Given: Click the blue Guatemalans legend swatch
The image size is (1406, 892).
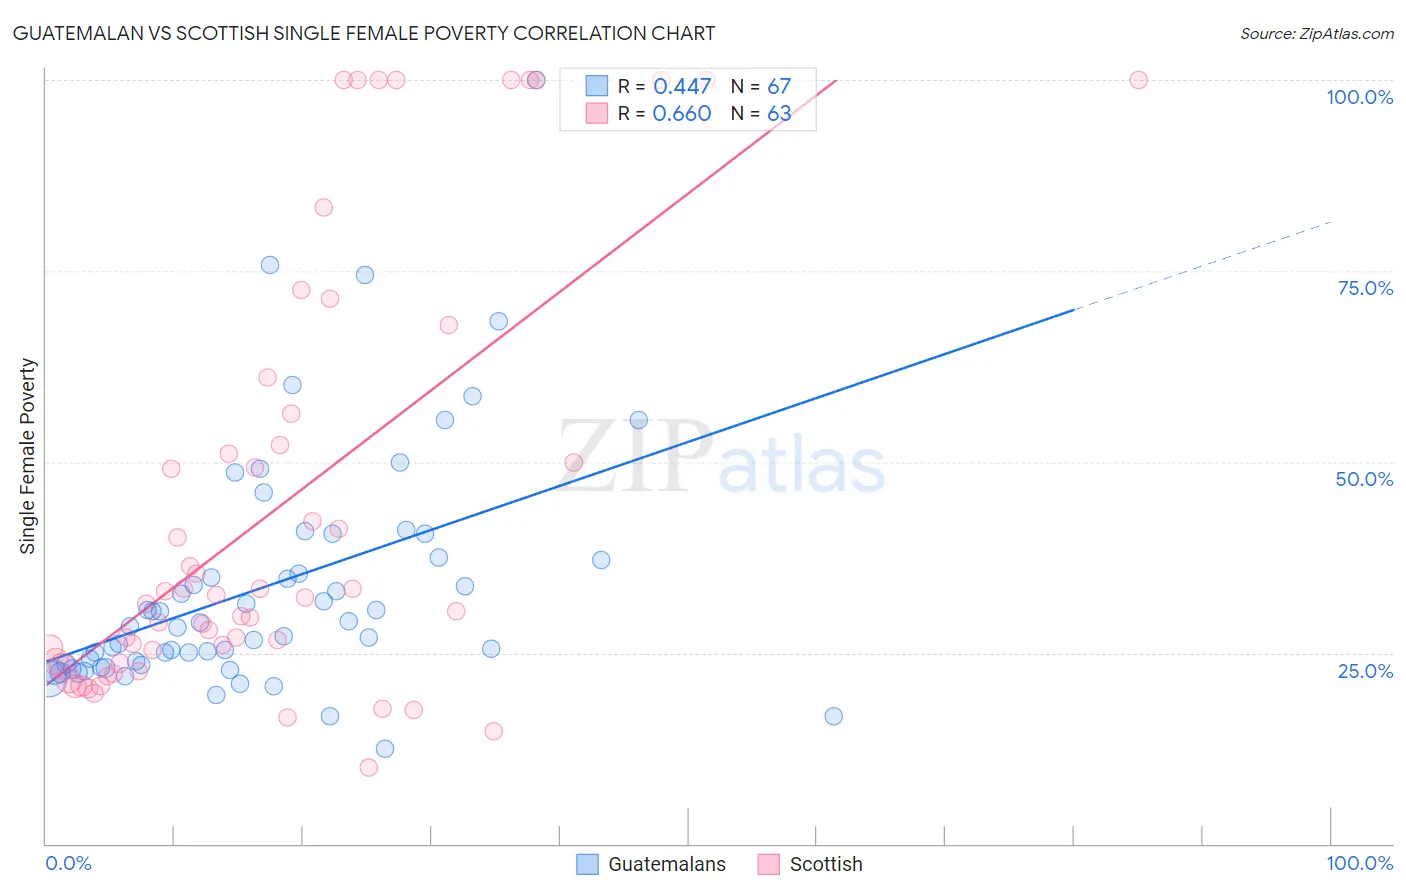Looking at the screenshot, I should pyautogui.click(x=588, y=864).
